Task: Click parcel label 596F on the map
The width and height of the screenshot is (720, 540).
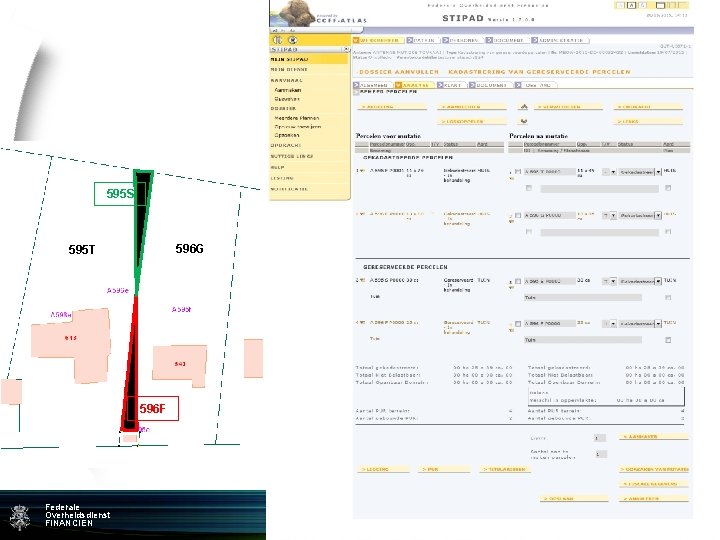Action: 152,408
